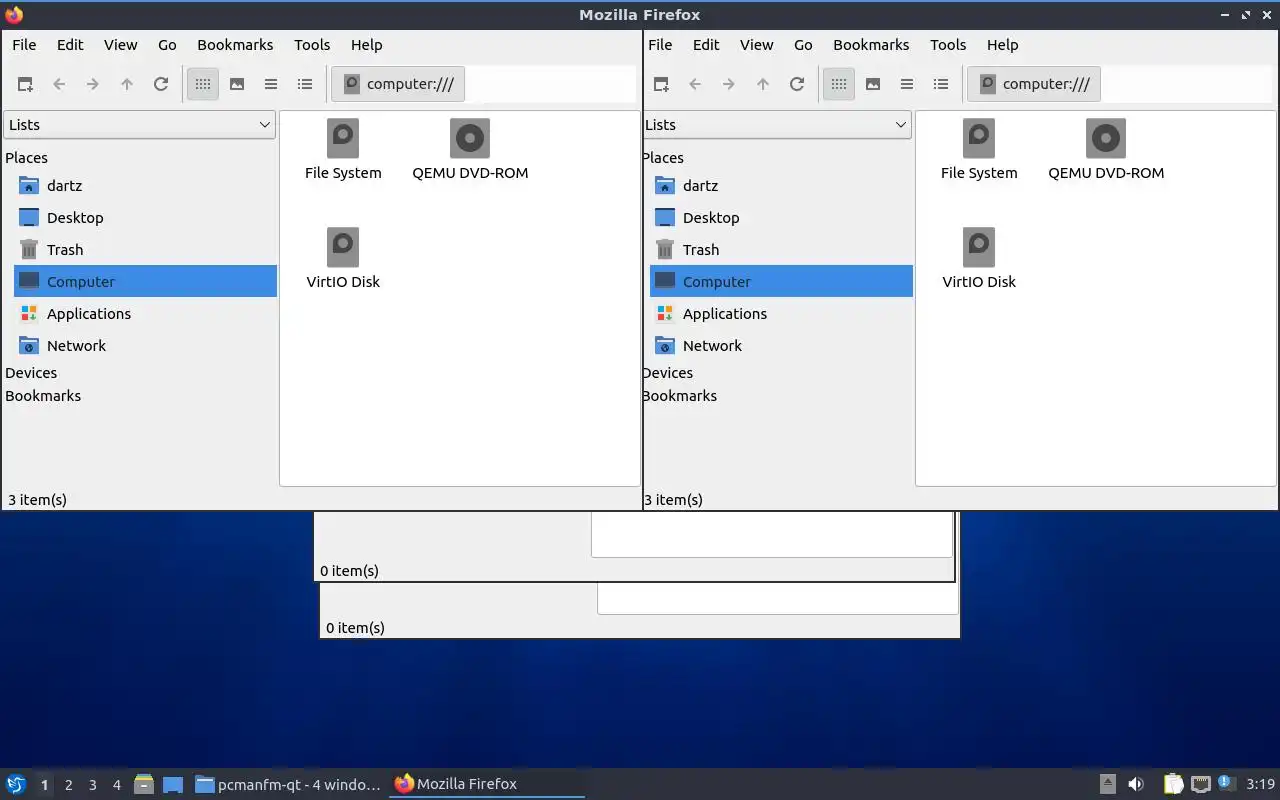Open Bookmarks menu in left window
The width and height of the screenshot is (1280, 800).
[235, 45]
